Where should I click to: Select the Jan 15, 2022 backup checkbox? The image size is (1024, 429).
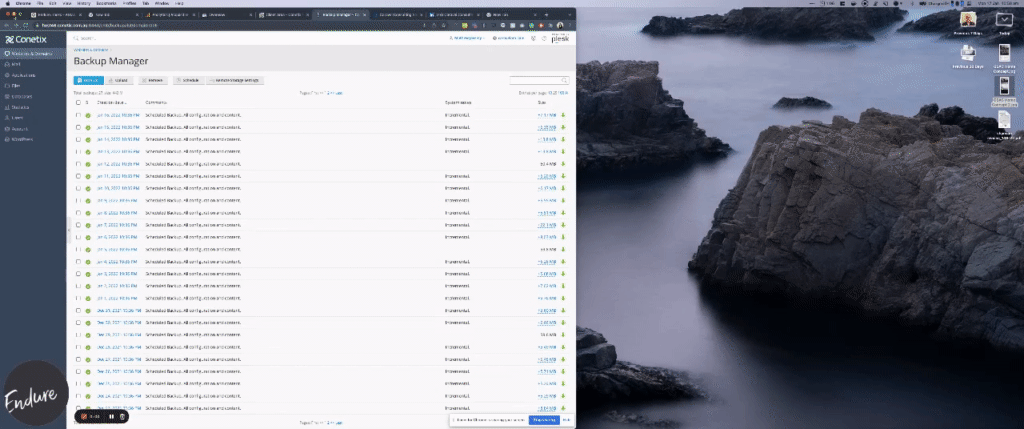click(78, 127)
